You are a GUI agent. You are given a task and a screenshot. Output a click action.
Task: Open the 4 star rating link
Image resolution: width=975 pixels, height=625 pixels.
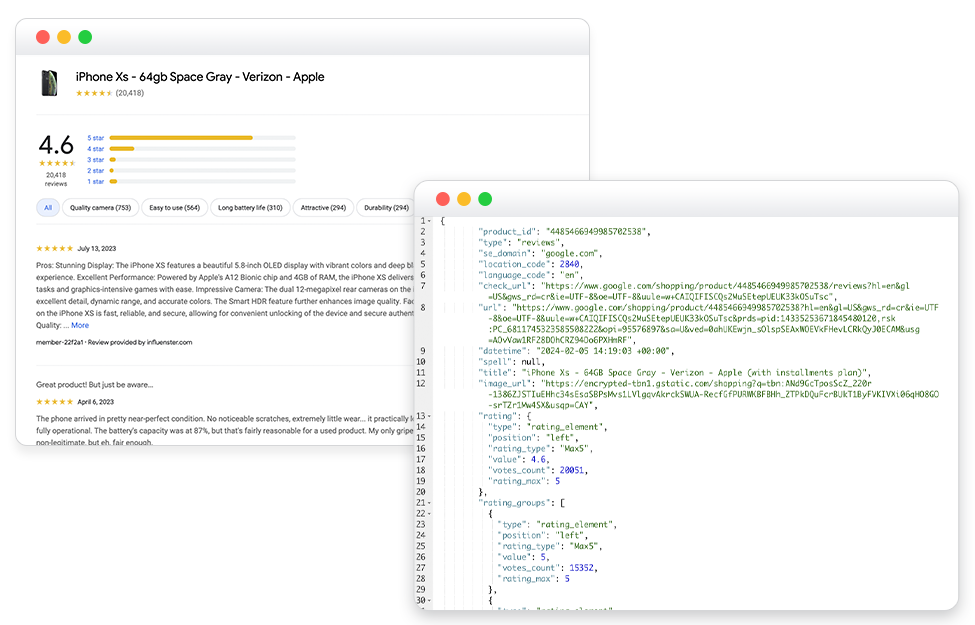point(96,149)
